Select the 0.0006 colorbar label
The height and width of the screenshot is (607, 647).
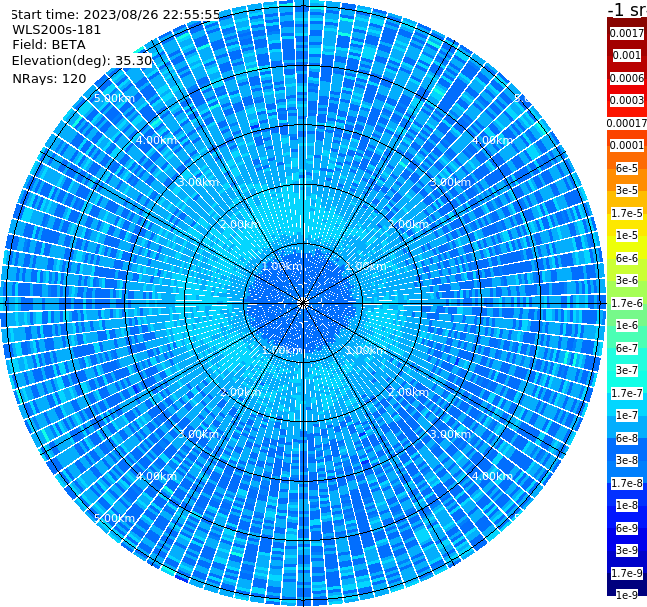[627, 78]
